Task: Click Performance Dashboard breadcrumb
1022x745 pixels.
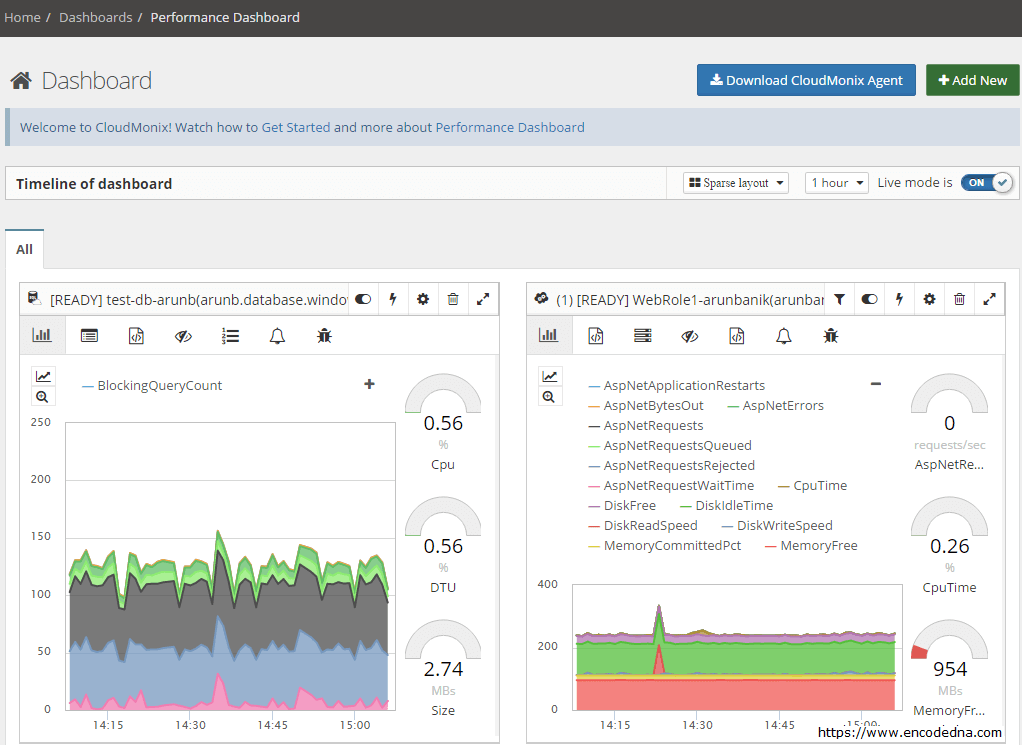Action: 225,18
